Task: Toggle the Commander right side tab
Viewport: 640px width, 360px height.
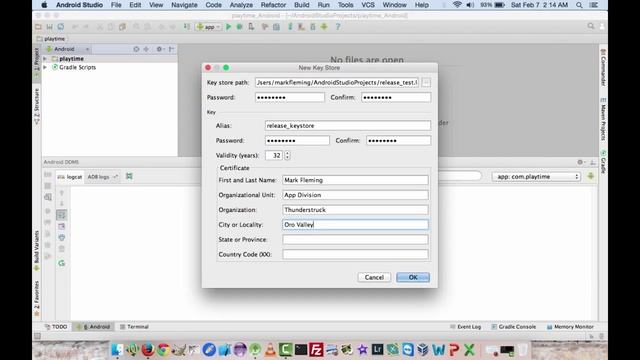Action: (603, 67)
